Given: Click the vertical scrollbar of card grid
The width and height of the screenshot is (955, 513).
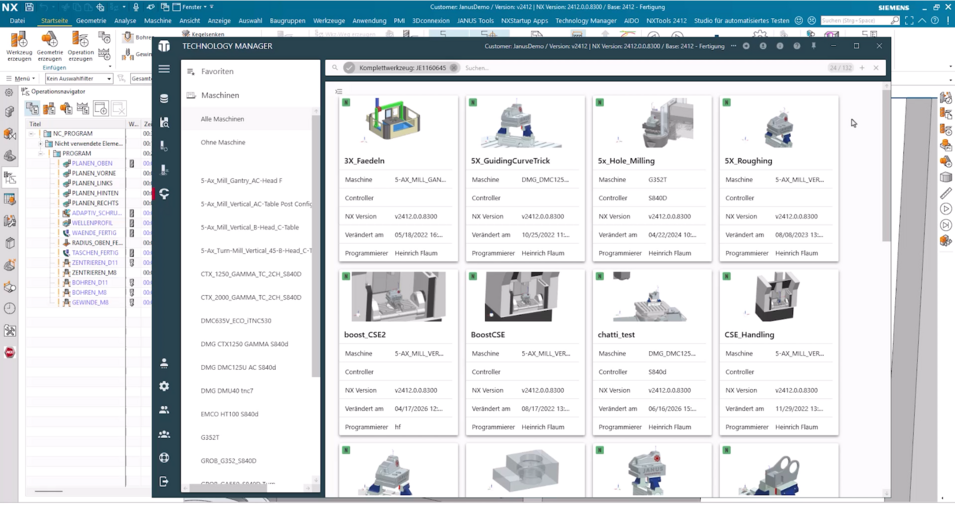Looking at the screenshot, I should [886, 165].
